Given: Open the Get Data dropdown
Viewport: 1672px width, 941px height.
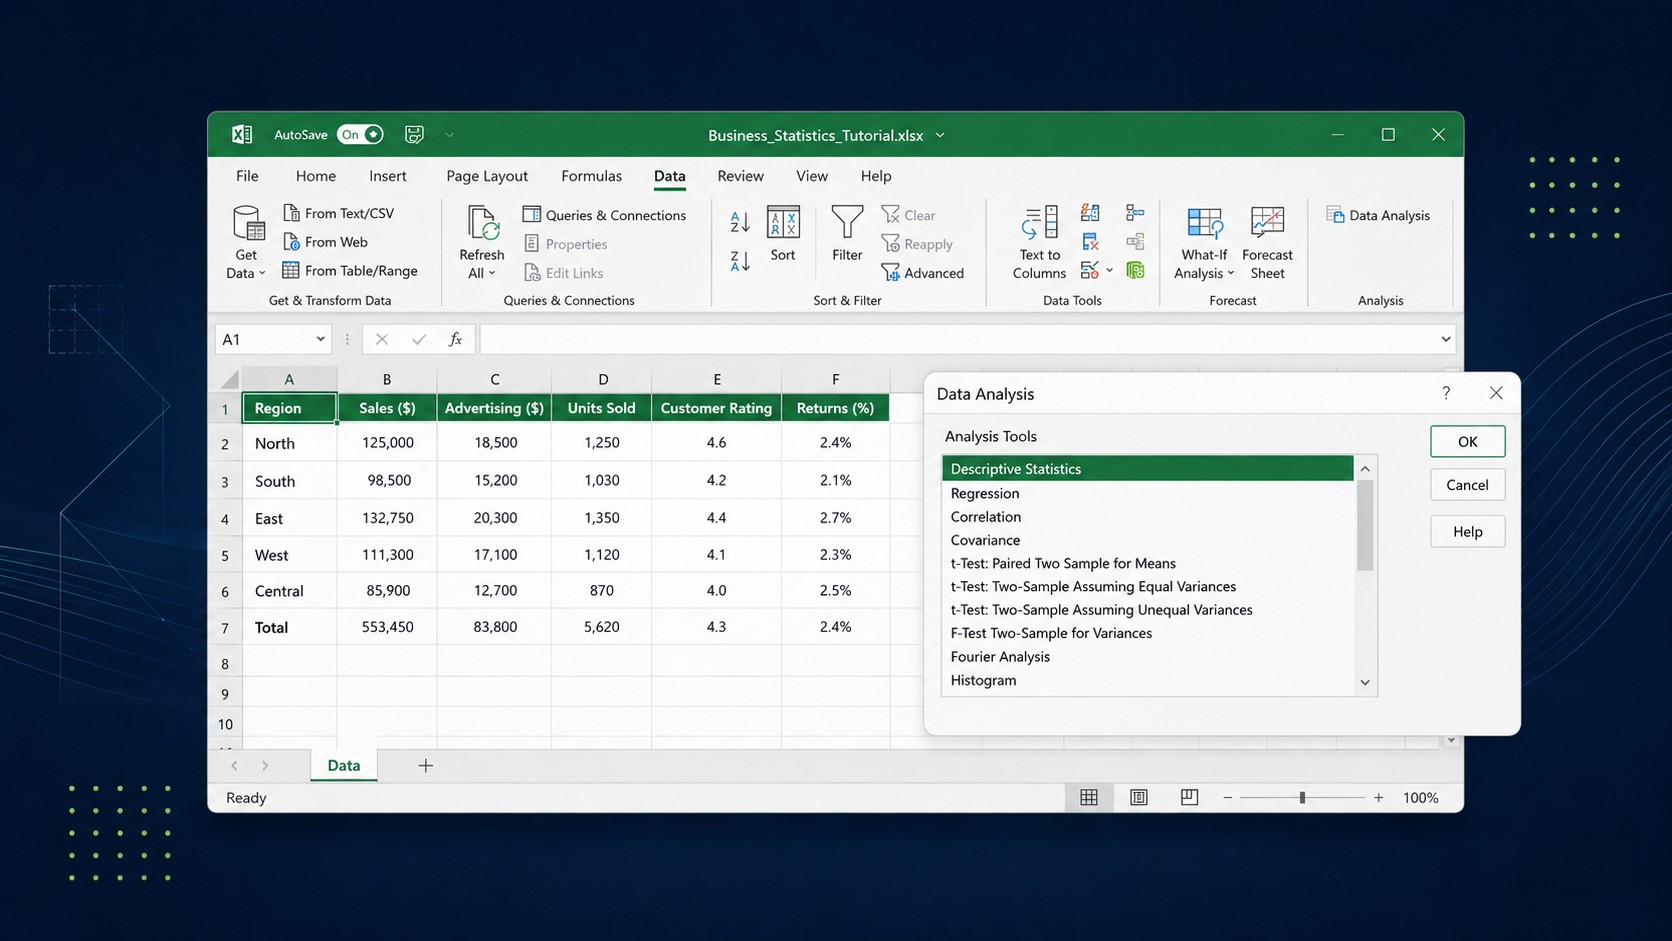Looking at the screenshot, I should [x=247, y=243].
